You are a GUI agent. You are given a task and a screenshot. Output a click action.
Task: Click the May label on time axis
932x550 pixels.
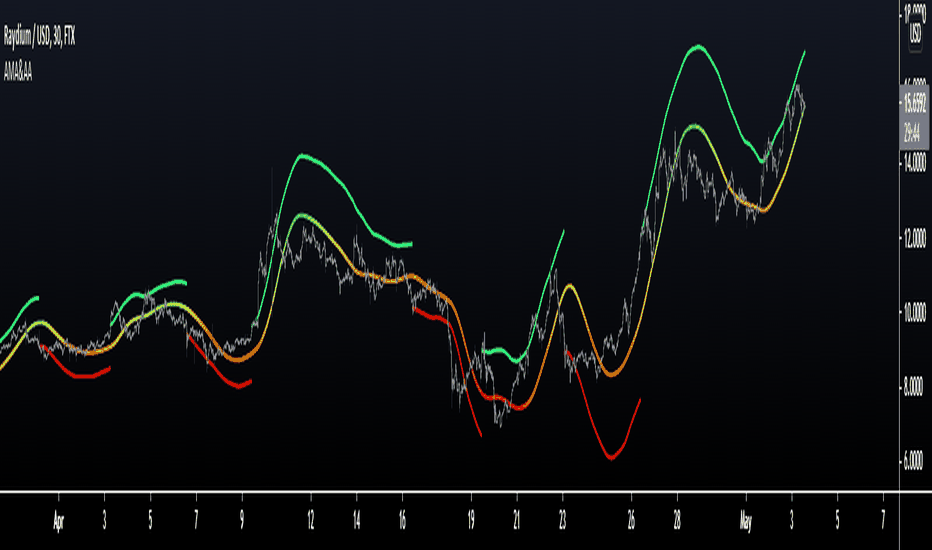(745, 522)
